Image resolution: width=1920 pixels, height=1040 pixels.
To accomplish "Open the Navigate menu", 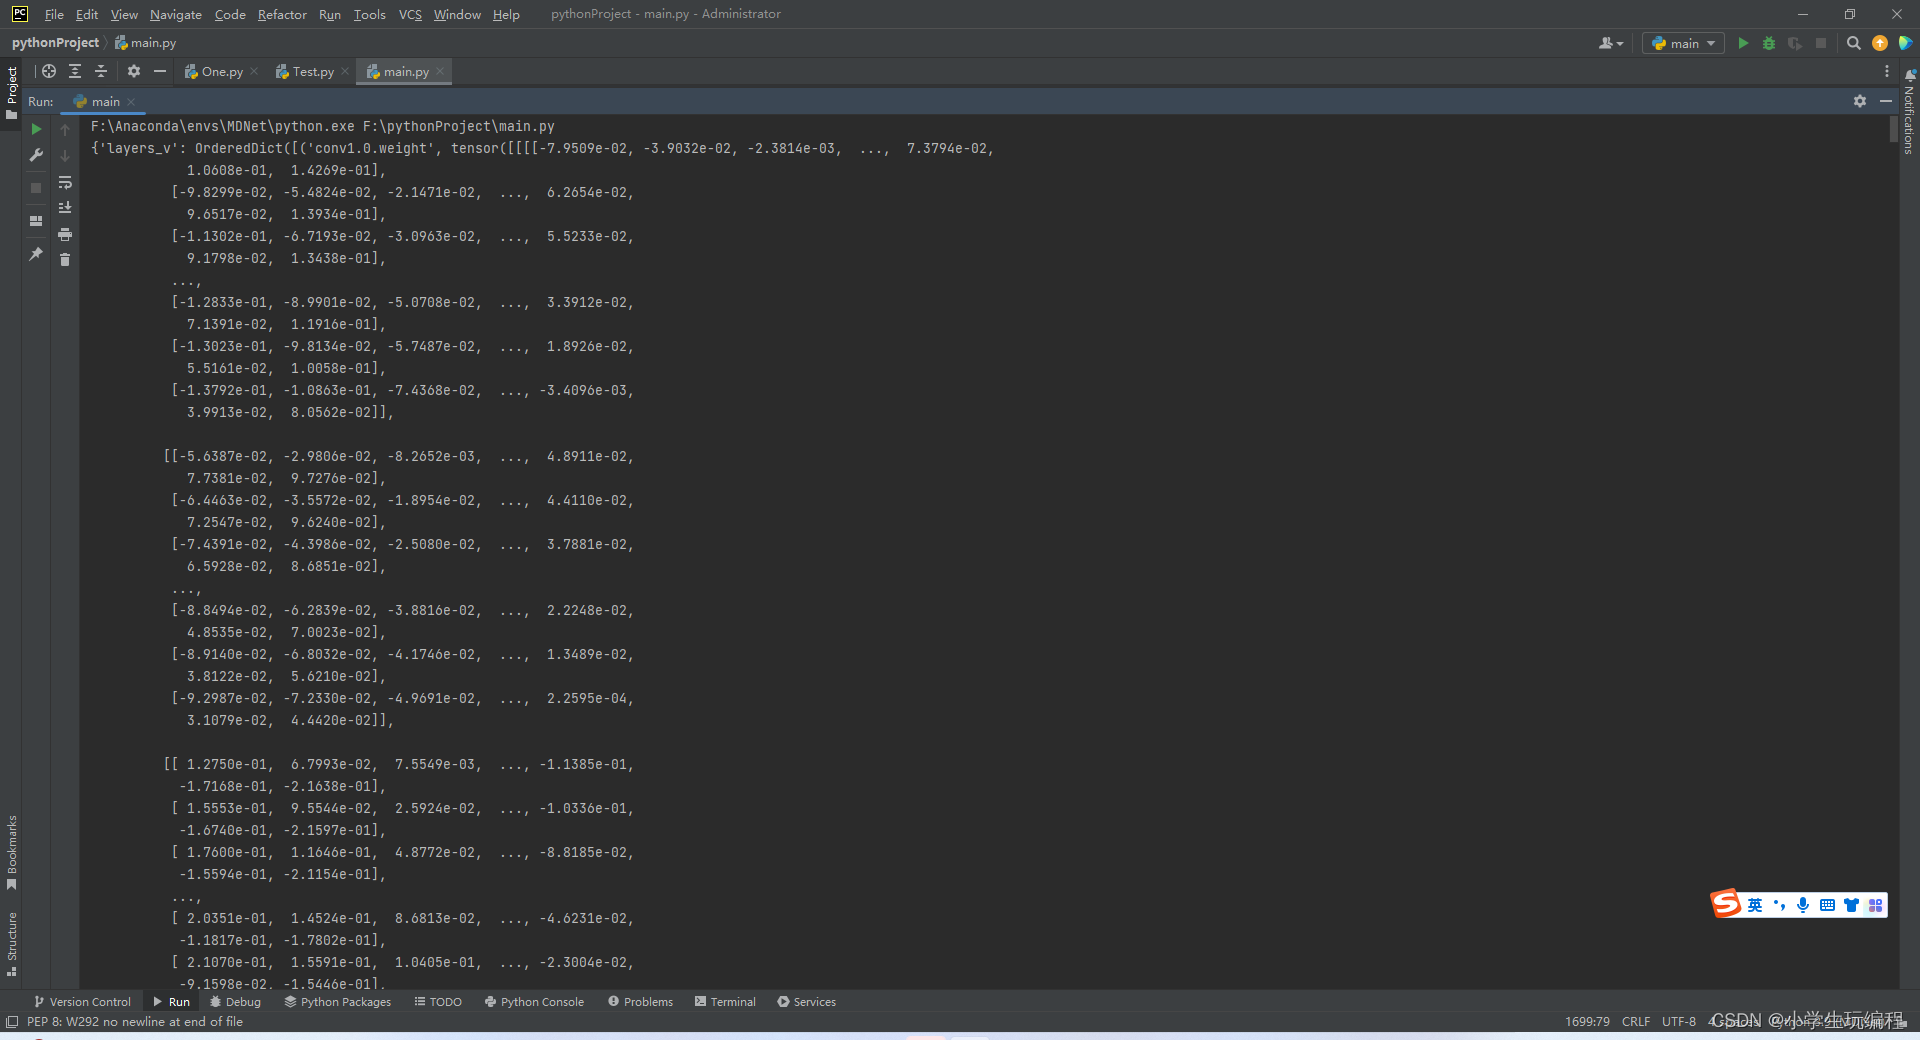I will [x=176, y=14].
